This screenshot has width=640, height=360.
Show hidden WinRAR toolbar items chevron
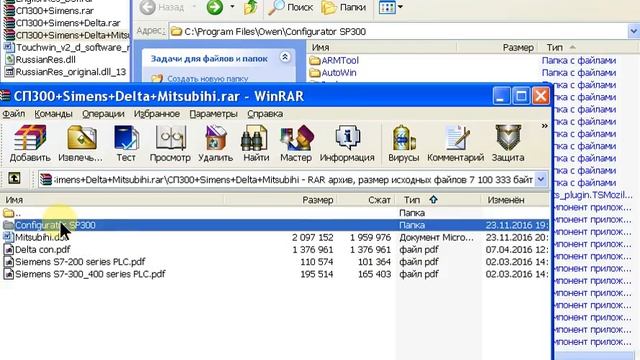click(544, 126)
